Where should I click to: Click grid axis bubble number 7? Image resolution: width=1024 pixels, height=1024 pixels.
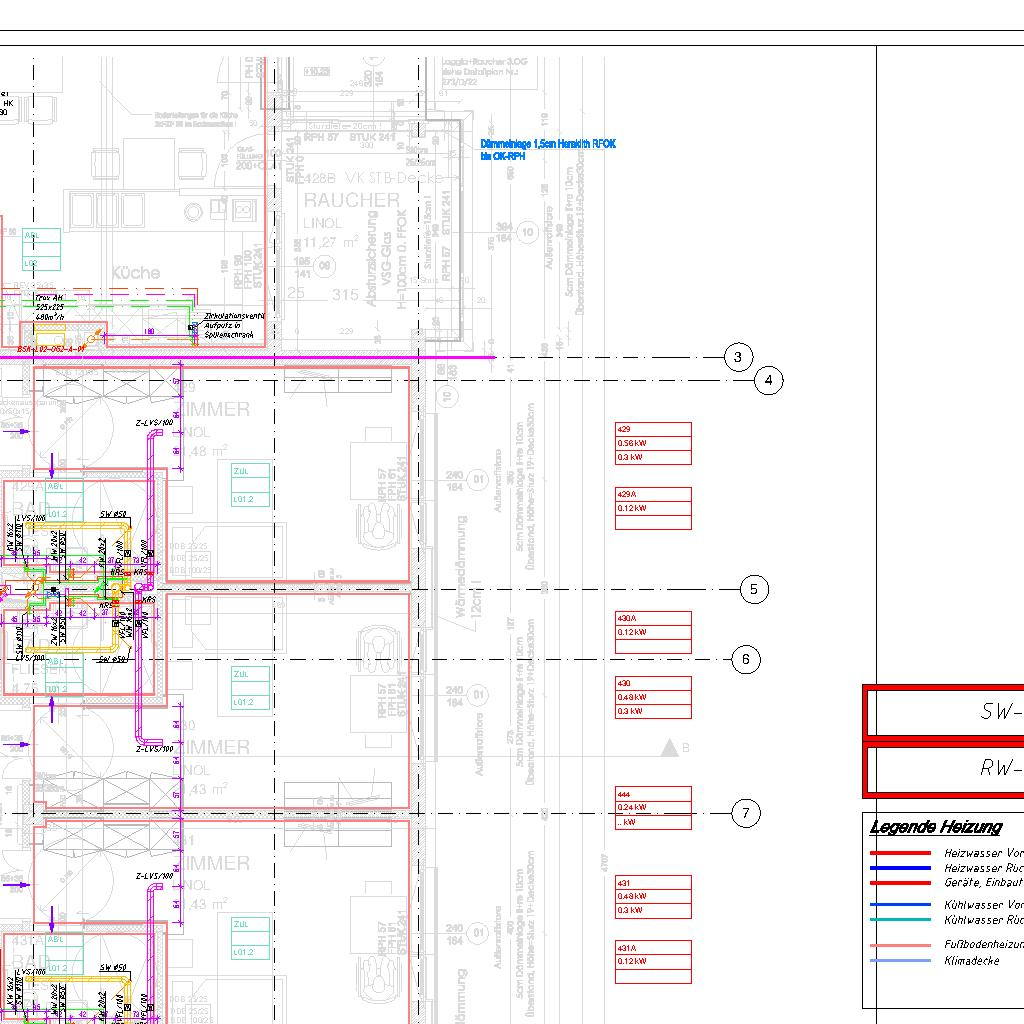[746, 814]
